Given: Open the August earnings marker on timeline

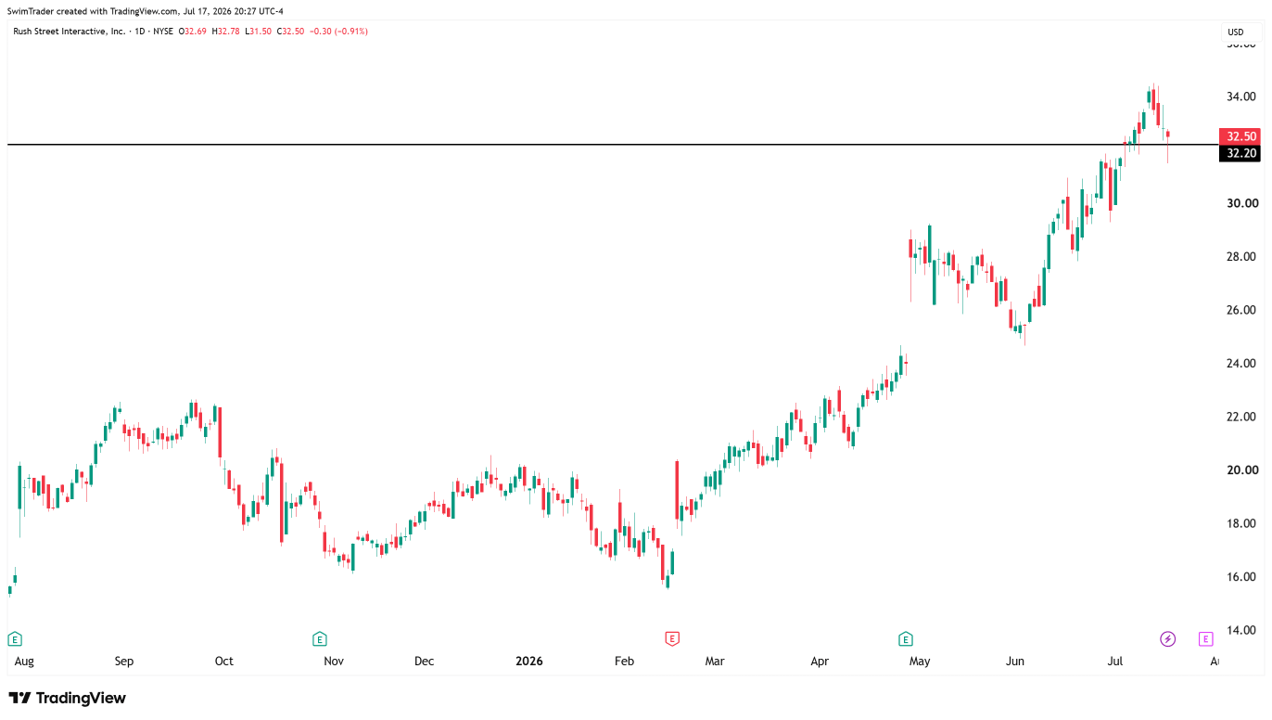Looking at the screenshot, I should (x=14, y=639).
